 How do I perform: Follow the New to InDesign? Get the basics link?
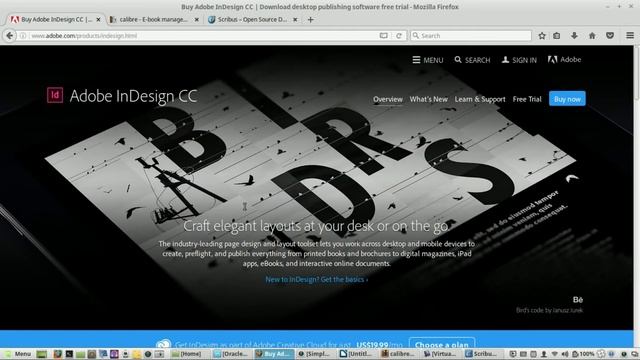[x=317, y=280]
